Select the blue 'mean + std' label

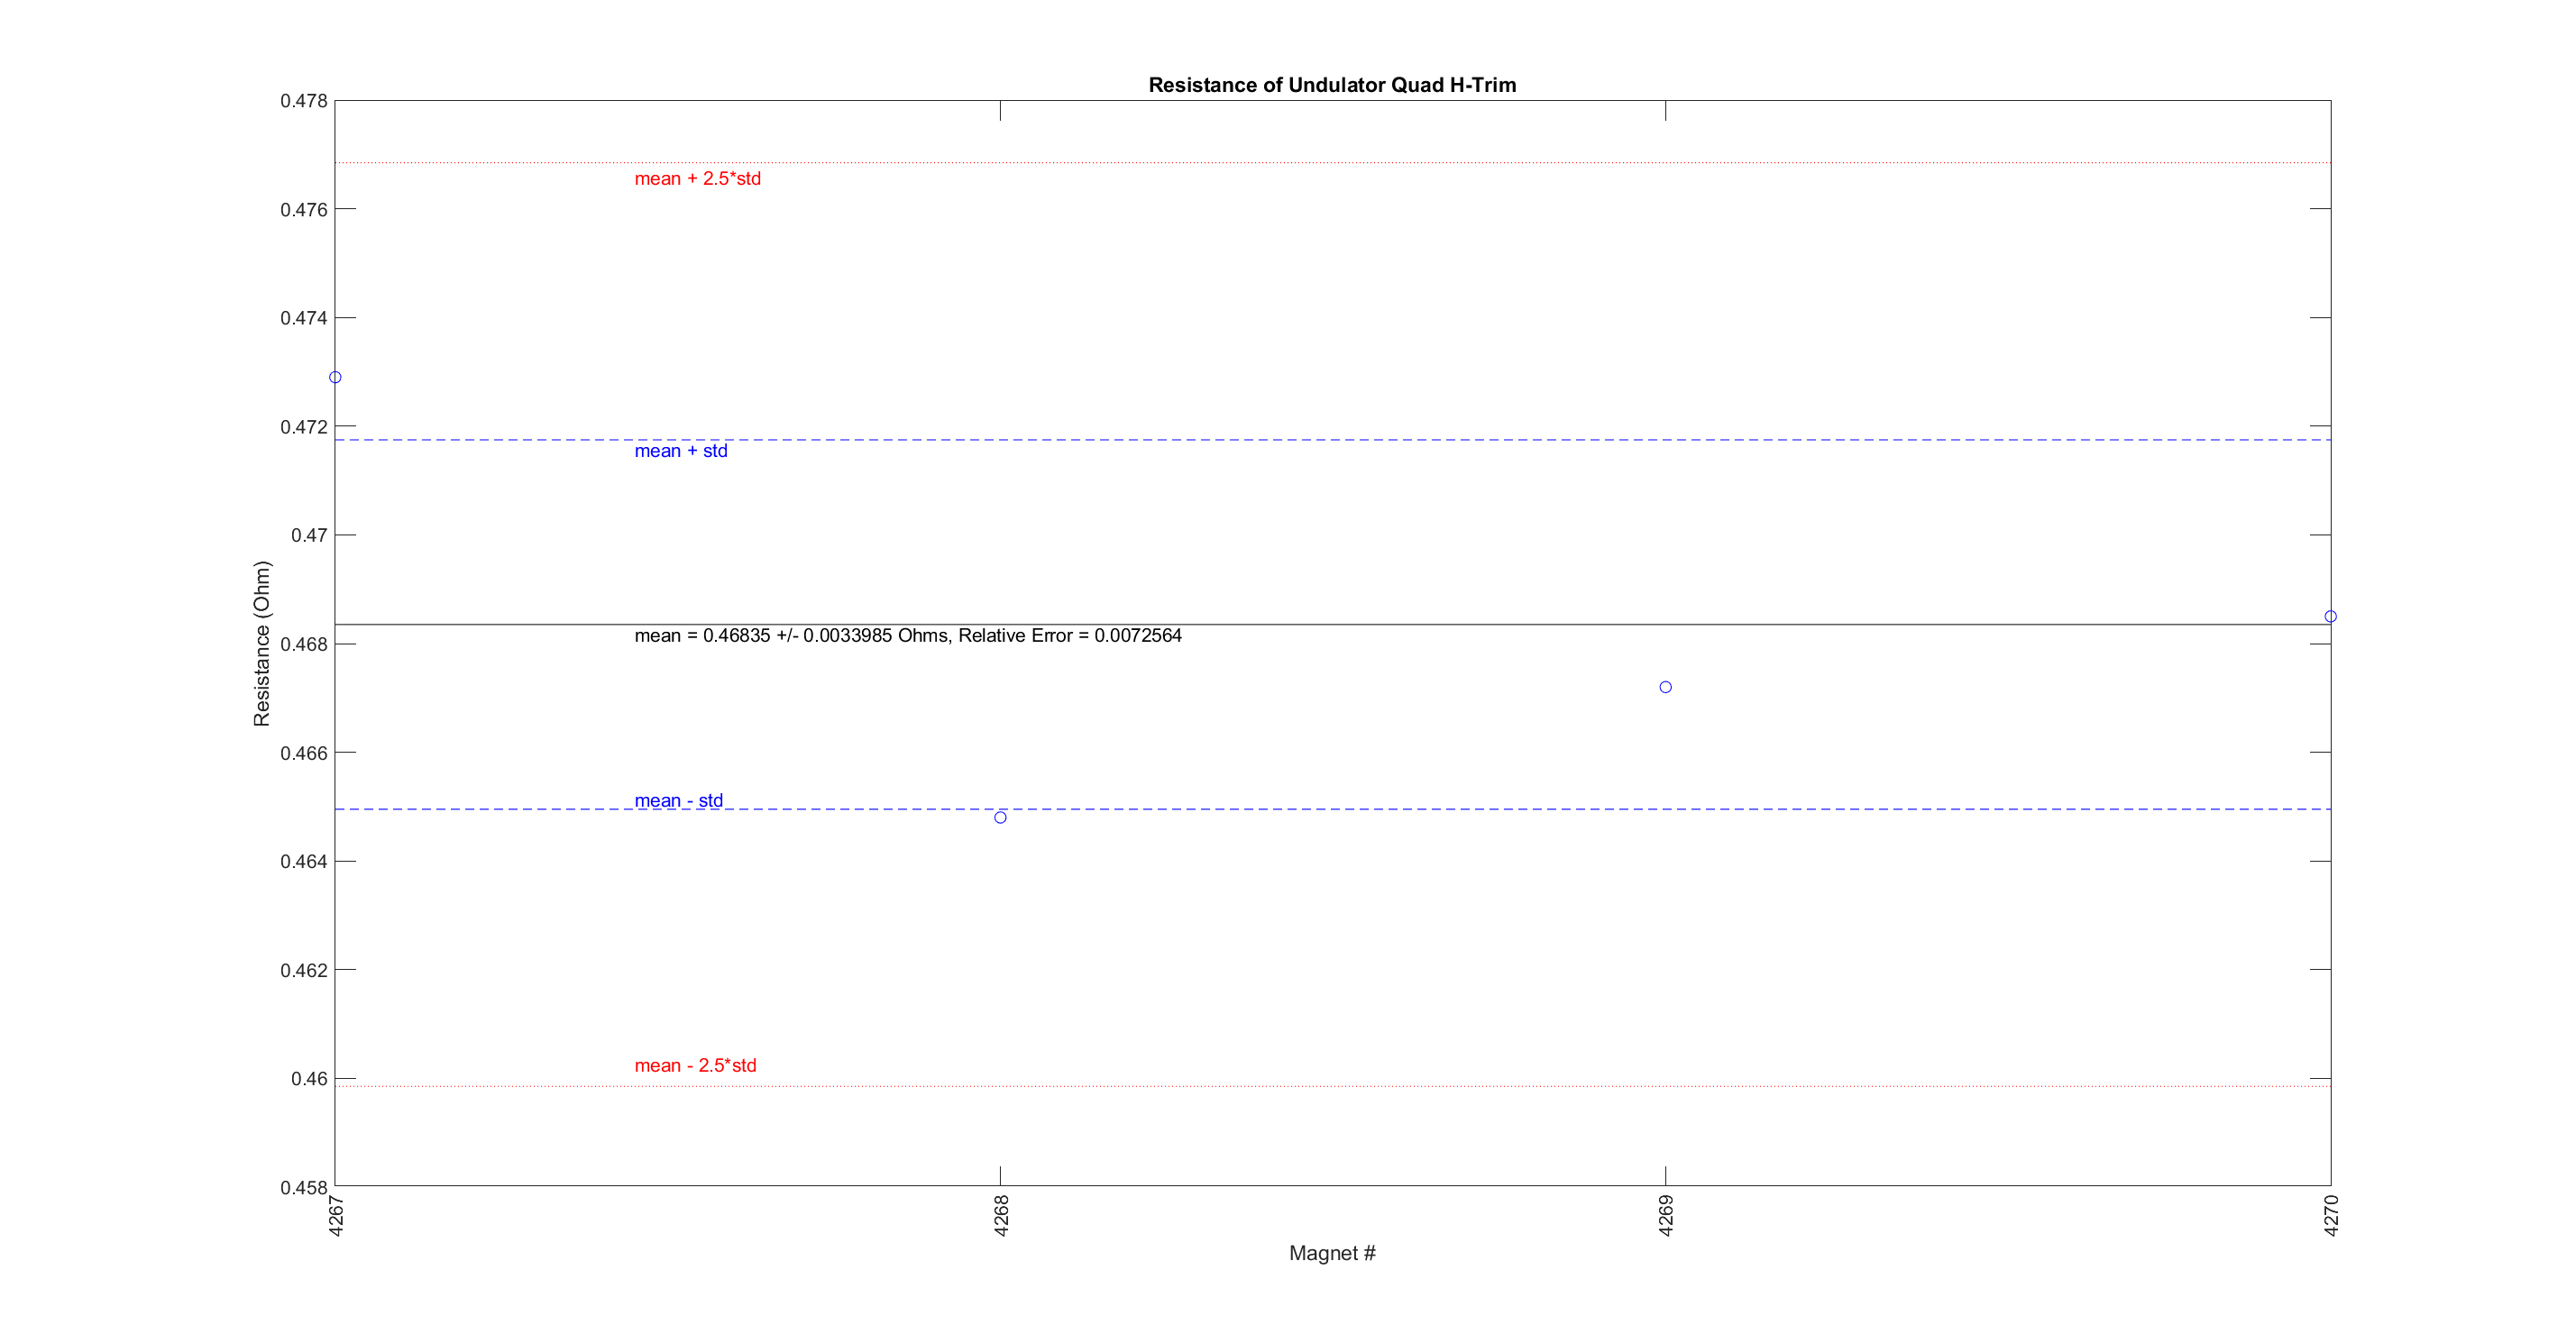[680, 451]
